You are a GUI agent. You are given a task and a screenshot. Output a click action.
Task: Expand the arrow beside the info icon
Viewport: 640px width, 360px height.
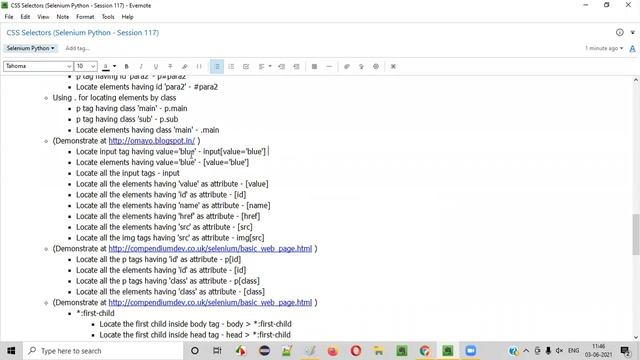click(x=633, y=32)
